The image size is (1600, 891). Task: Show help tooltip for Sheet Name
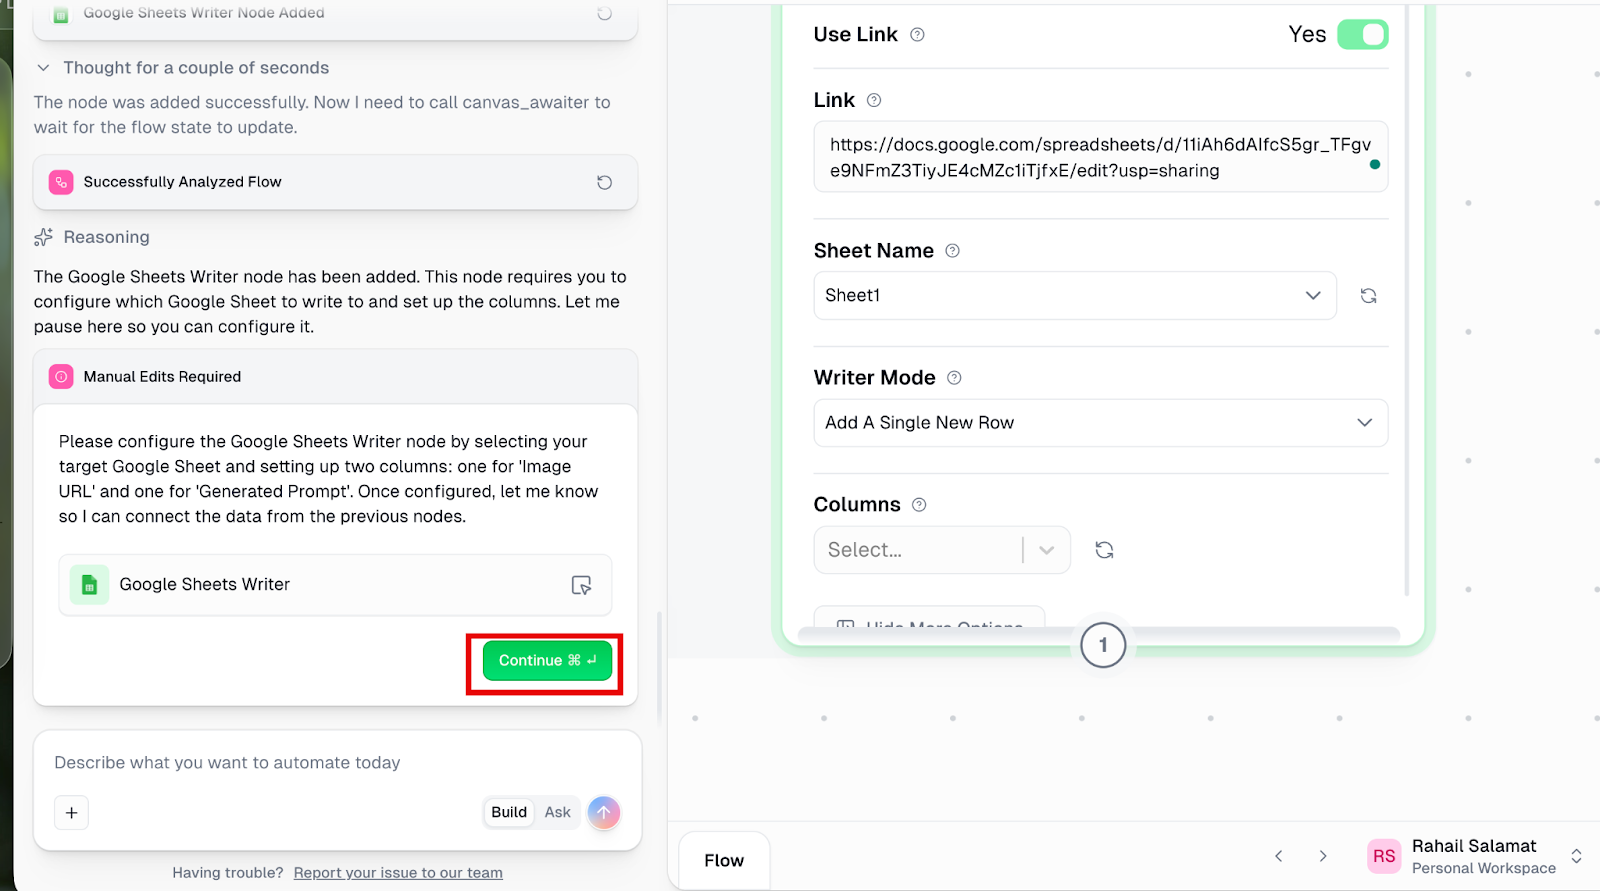point(952,251)
